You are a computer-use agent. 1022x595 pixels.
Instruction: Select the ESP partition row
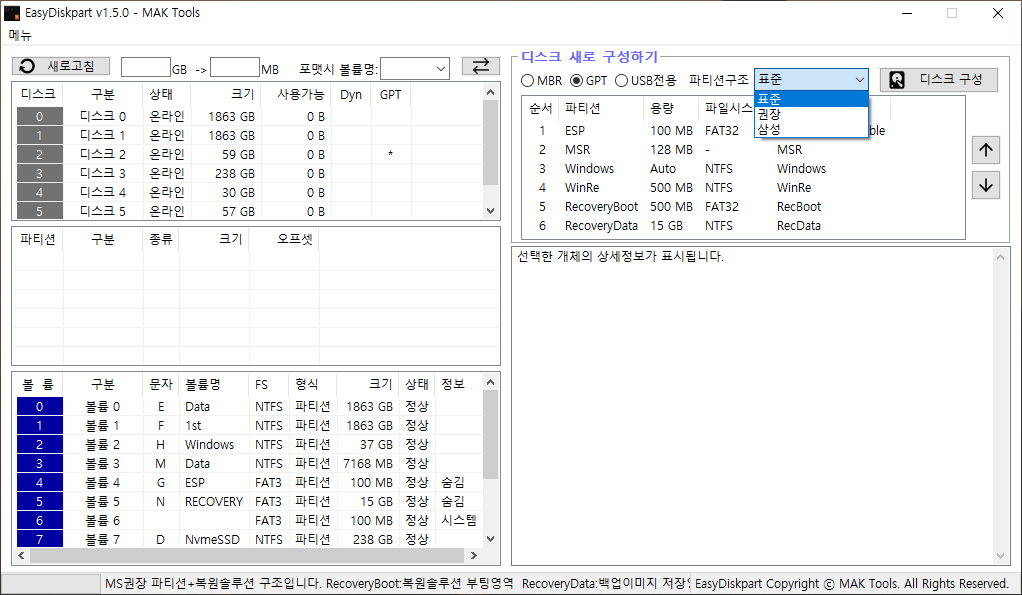743,130
